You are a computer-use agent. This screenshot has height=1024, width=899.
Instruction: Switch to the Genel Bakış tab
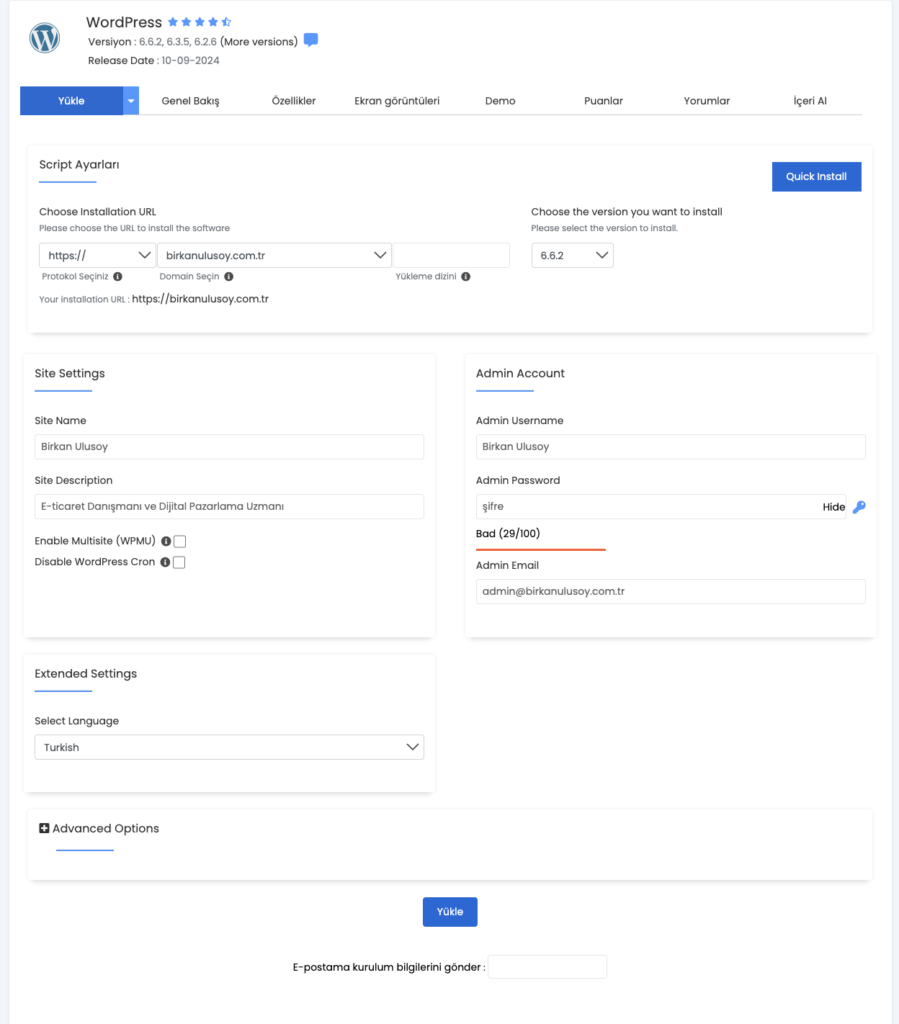tap(191, 101)
